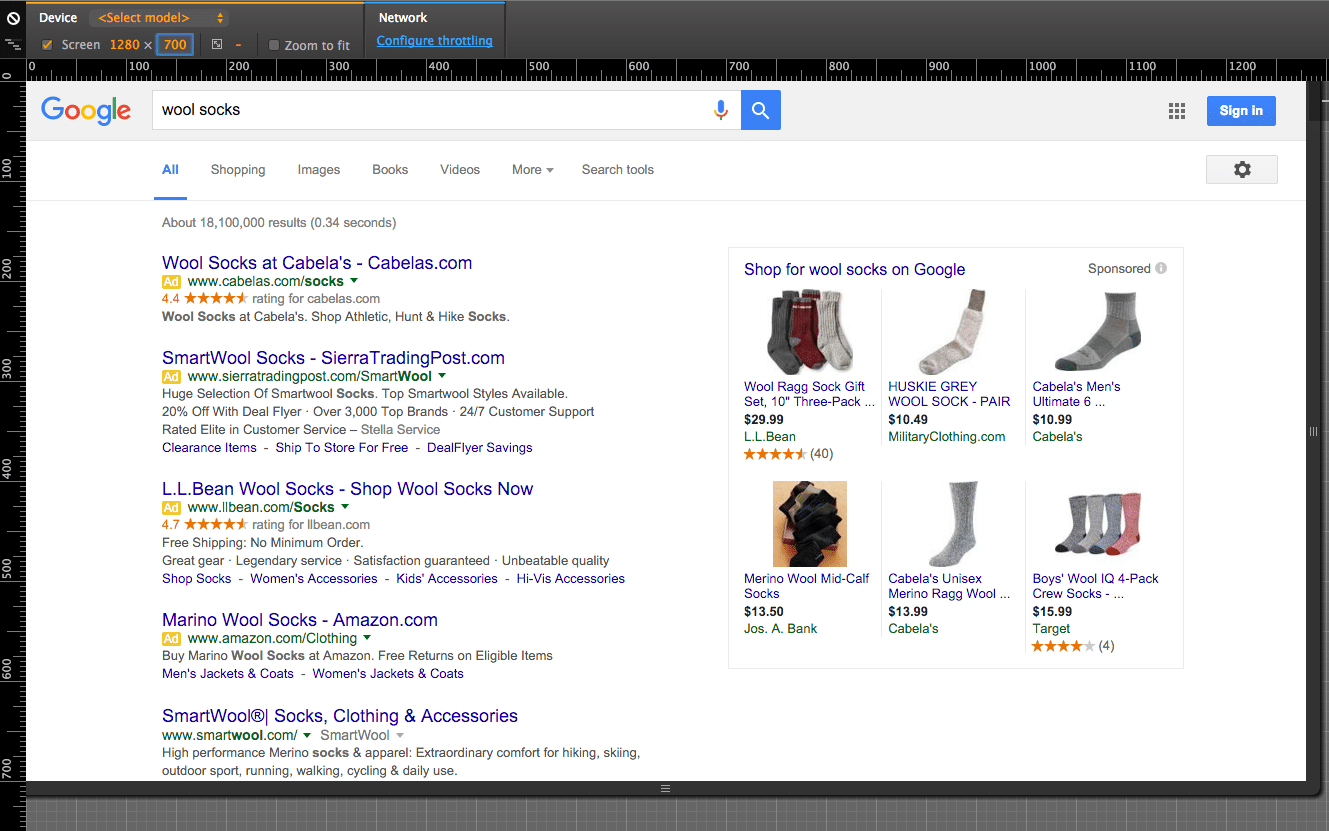The width and height of the screenshot is (1329, 831).
Task: Open Wool Socks at Cabela's result
Action: pyautogui.click(x=317, y=263)
